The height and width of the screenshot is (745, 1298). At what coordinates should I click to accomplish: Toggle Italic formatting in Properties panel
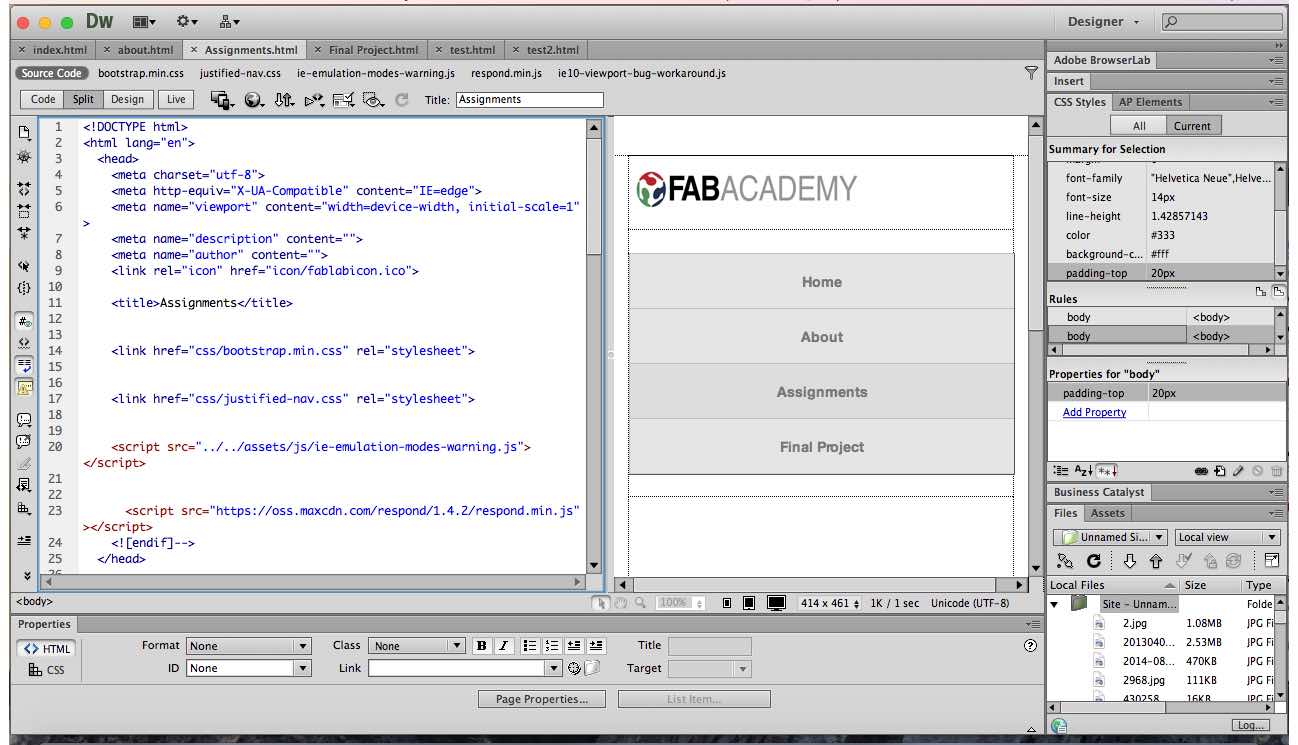tap(503, 646)
